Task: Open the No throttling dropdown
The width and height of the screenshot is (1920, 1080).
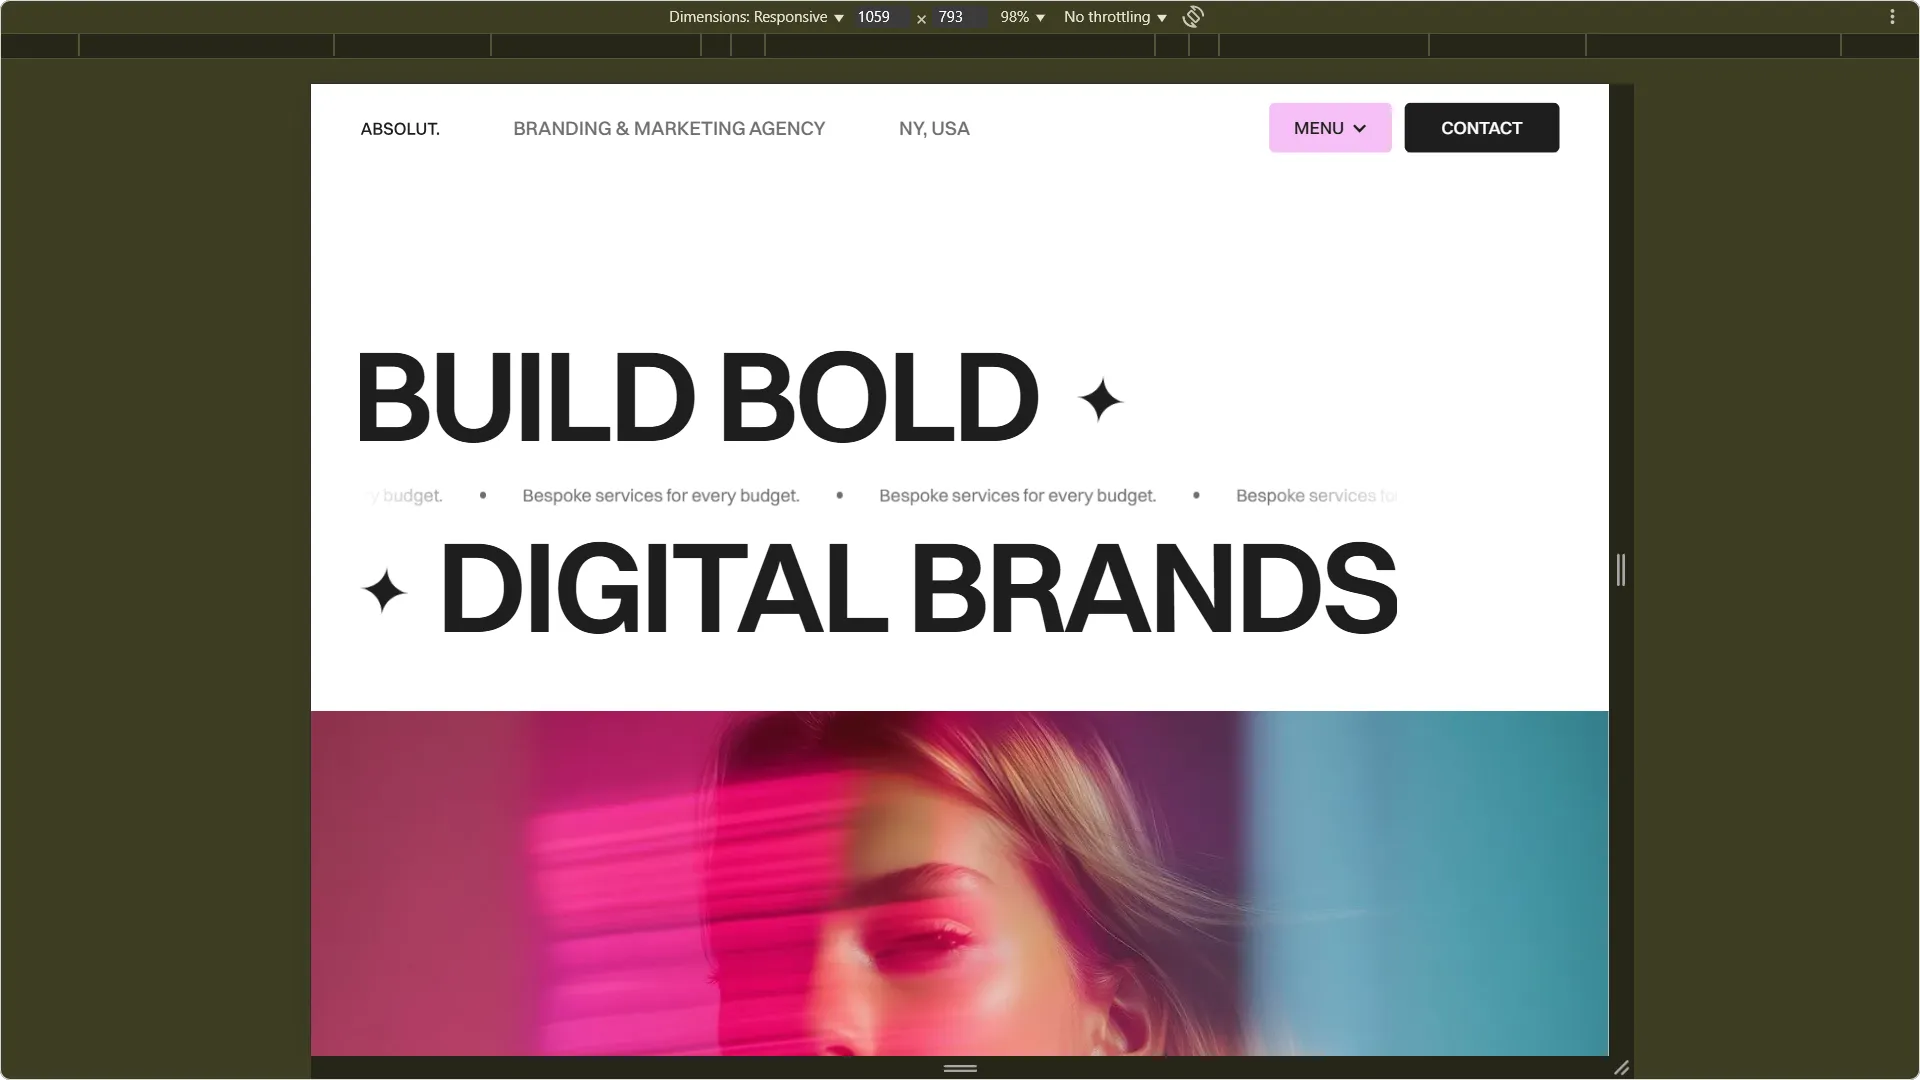Action: (x=1115, y=17)
